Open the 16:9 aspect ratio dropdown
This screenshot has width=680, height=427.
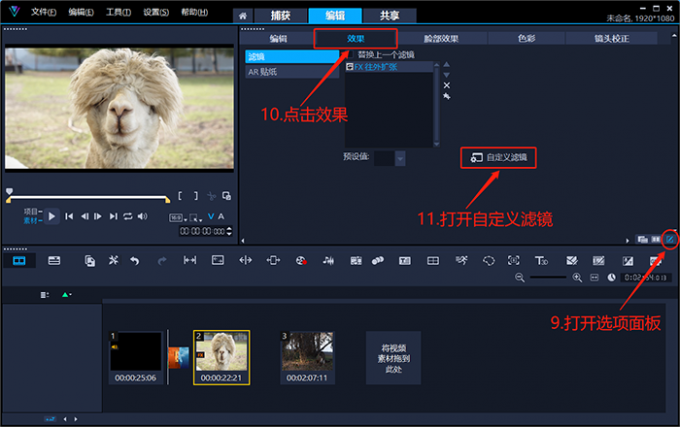pyautogui.click(x=178, y=218)
